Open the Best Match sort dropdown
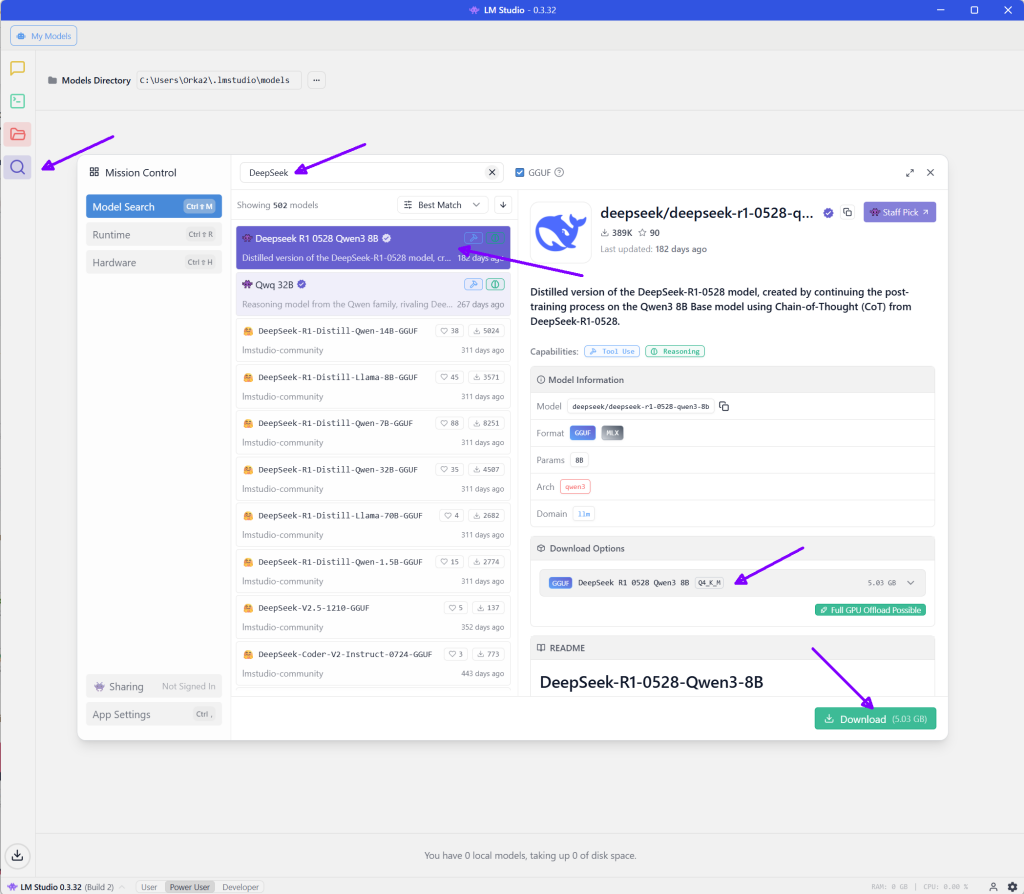 (x=441, y=205)
